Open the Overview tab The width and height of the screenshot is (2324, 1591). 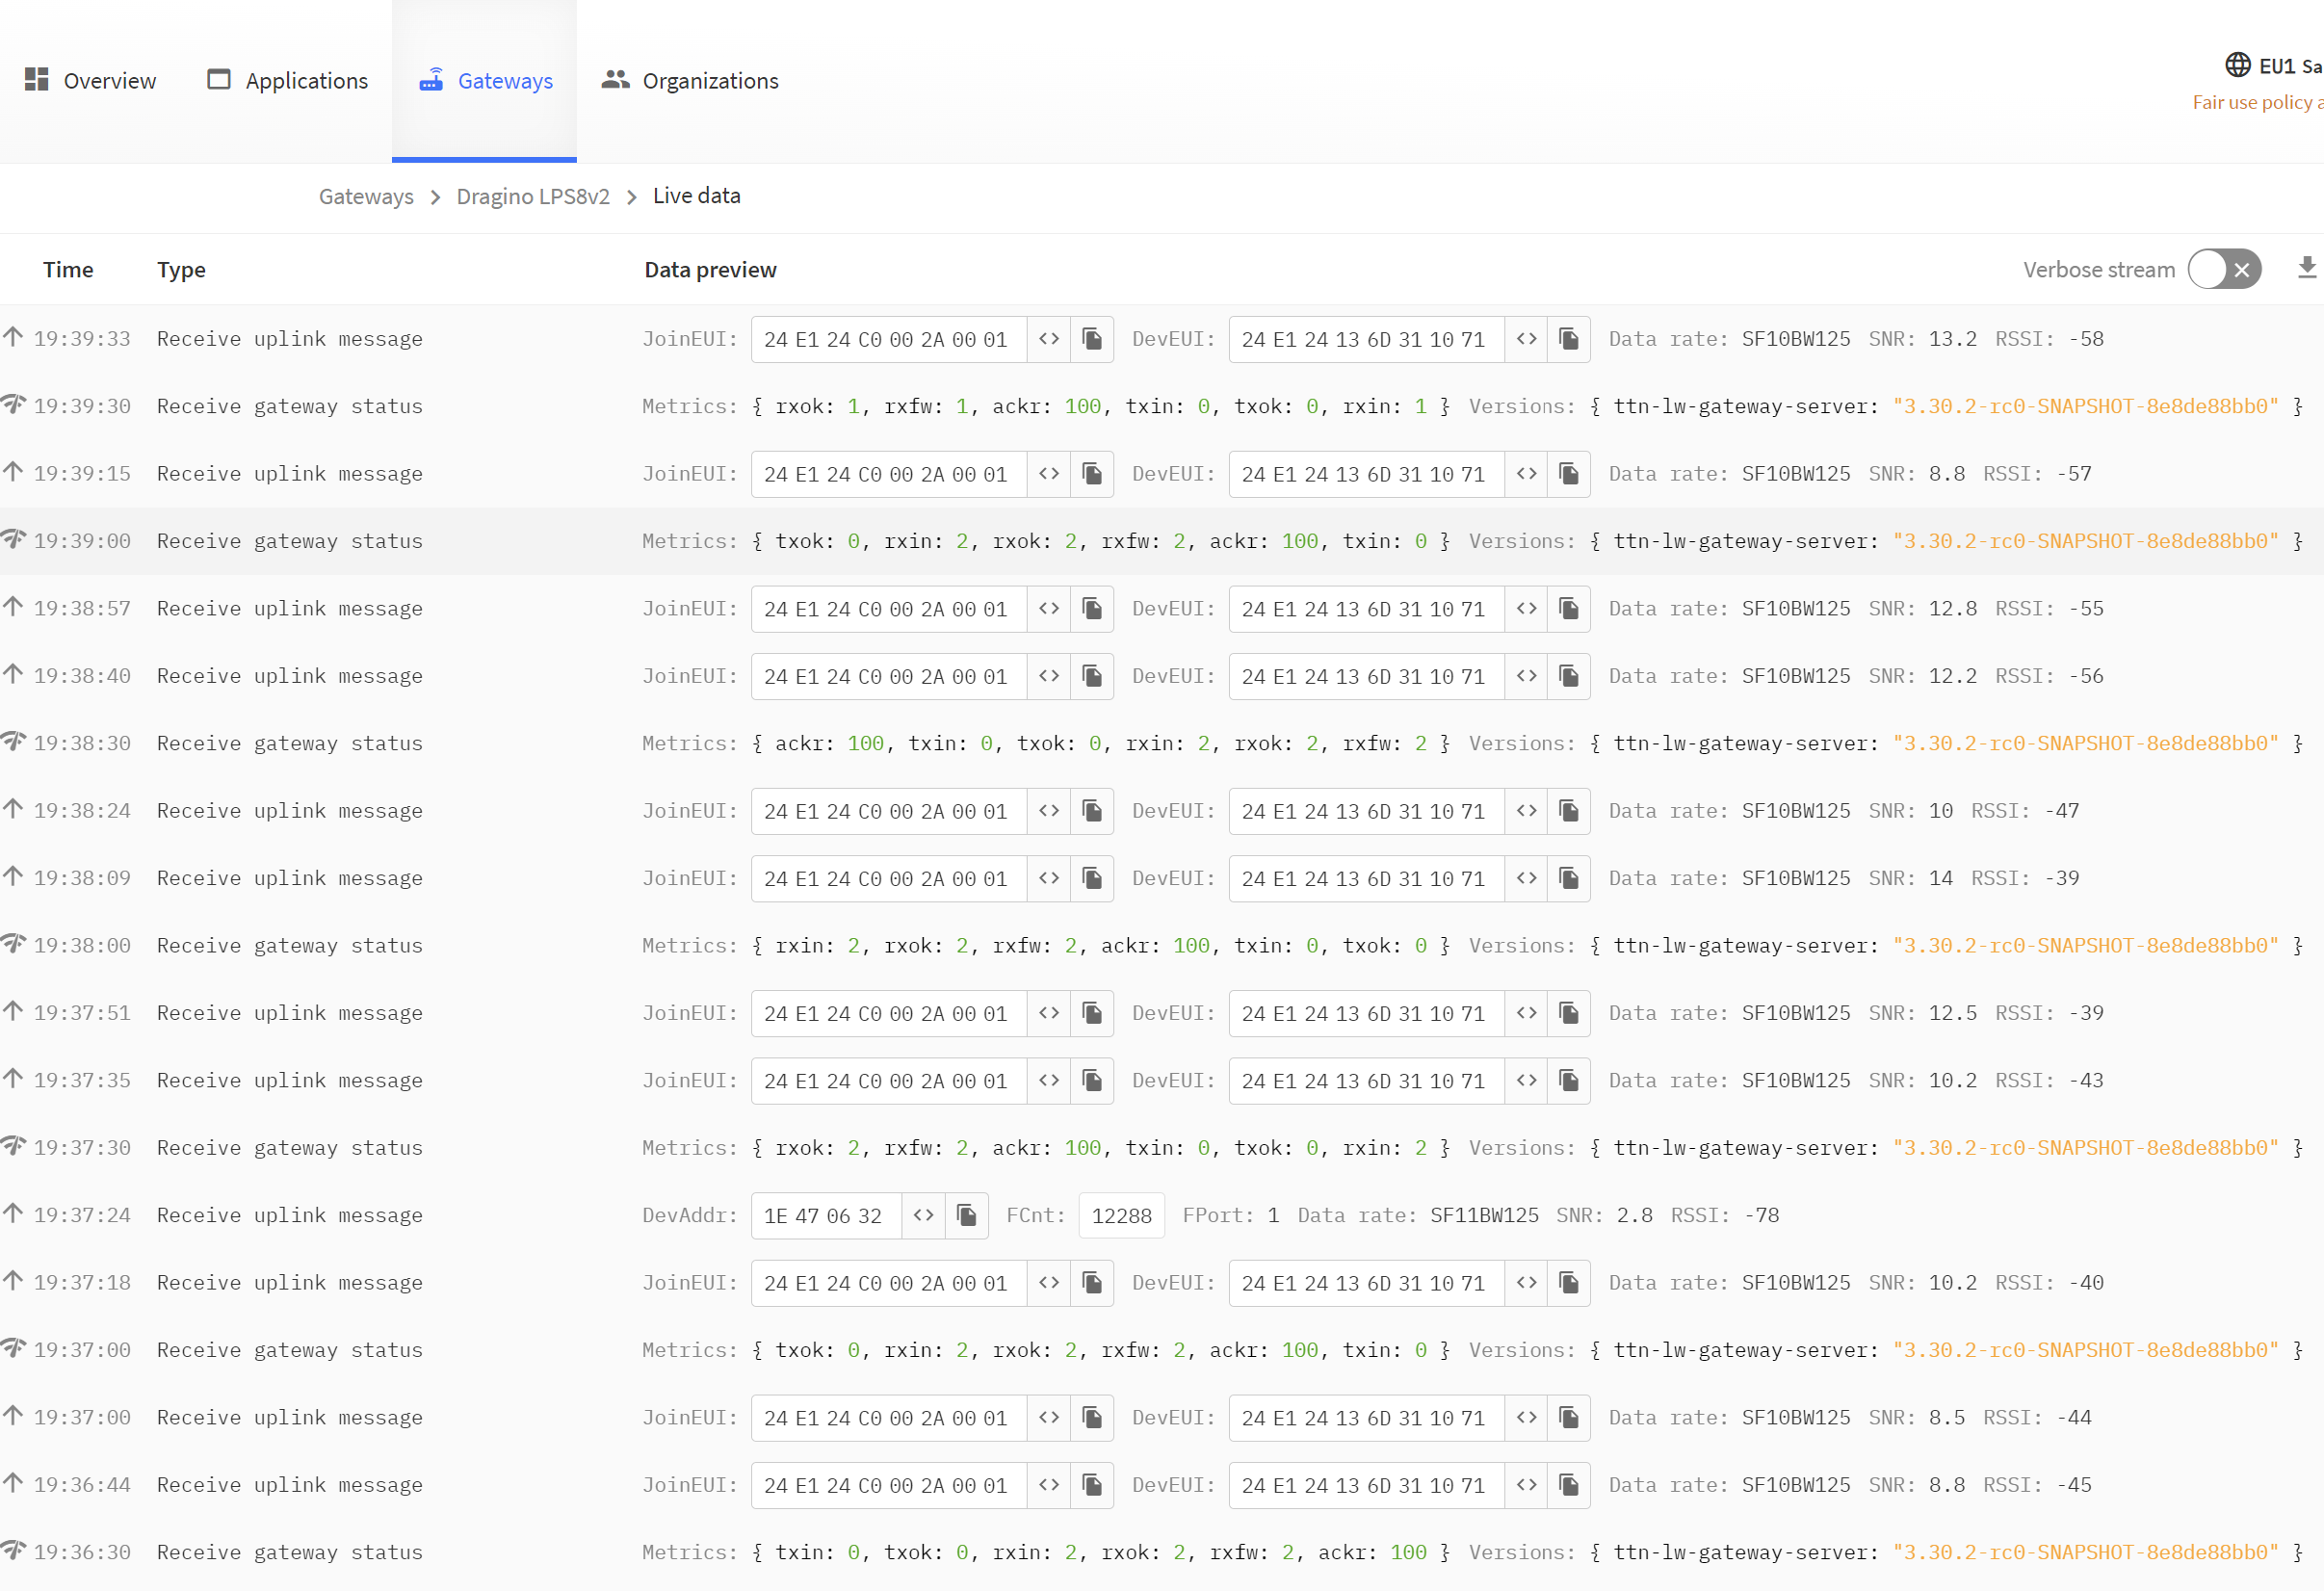[x=90, y=80]
